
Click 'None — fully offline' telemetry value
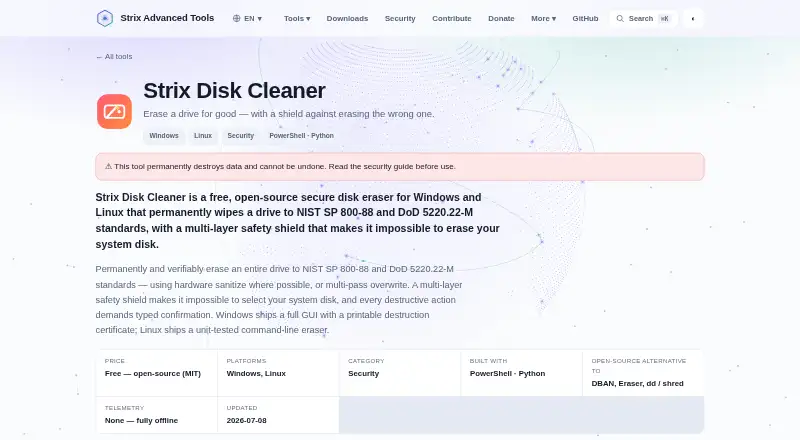(141, 421)
